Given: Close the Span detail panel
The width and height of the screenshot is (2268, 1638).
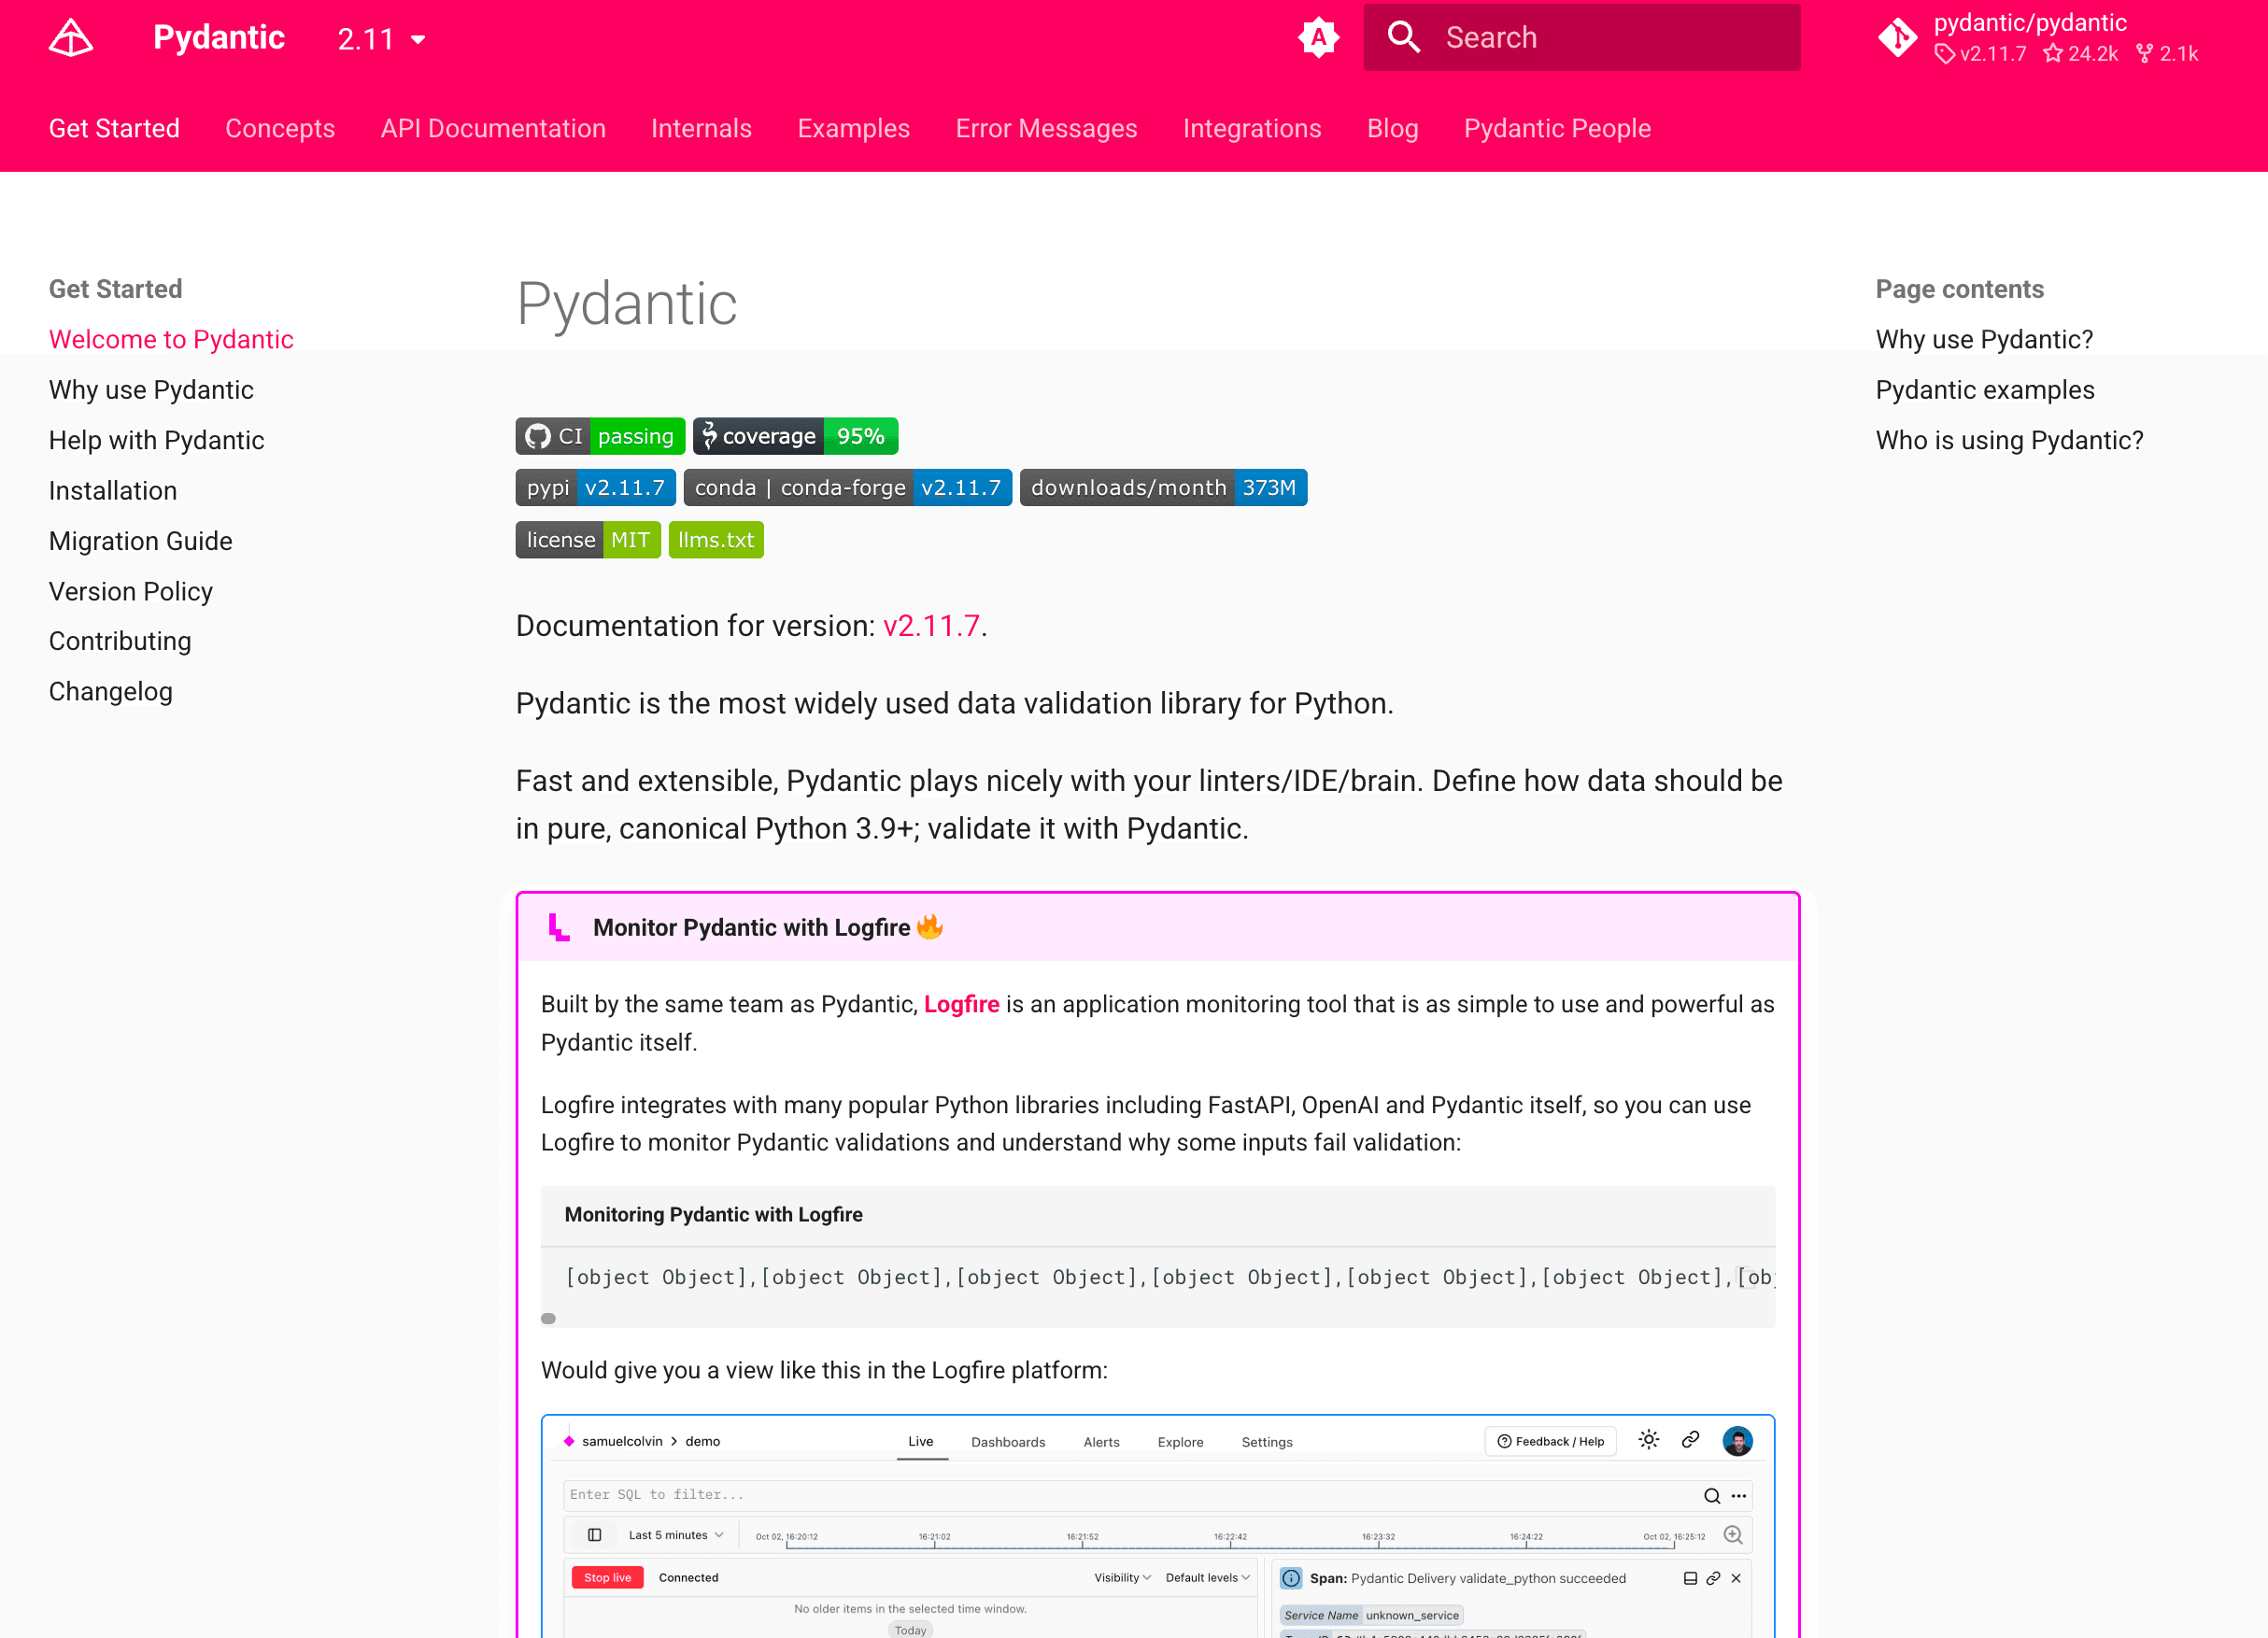Looking at the screenshot, I should pyautogui.click(x=1736, y=1578).
